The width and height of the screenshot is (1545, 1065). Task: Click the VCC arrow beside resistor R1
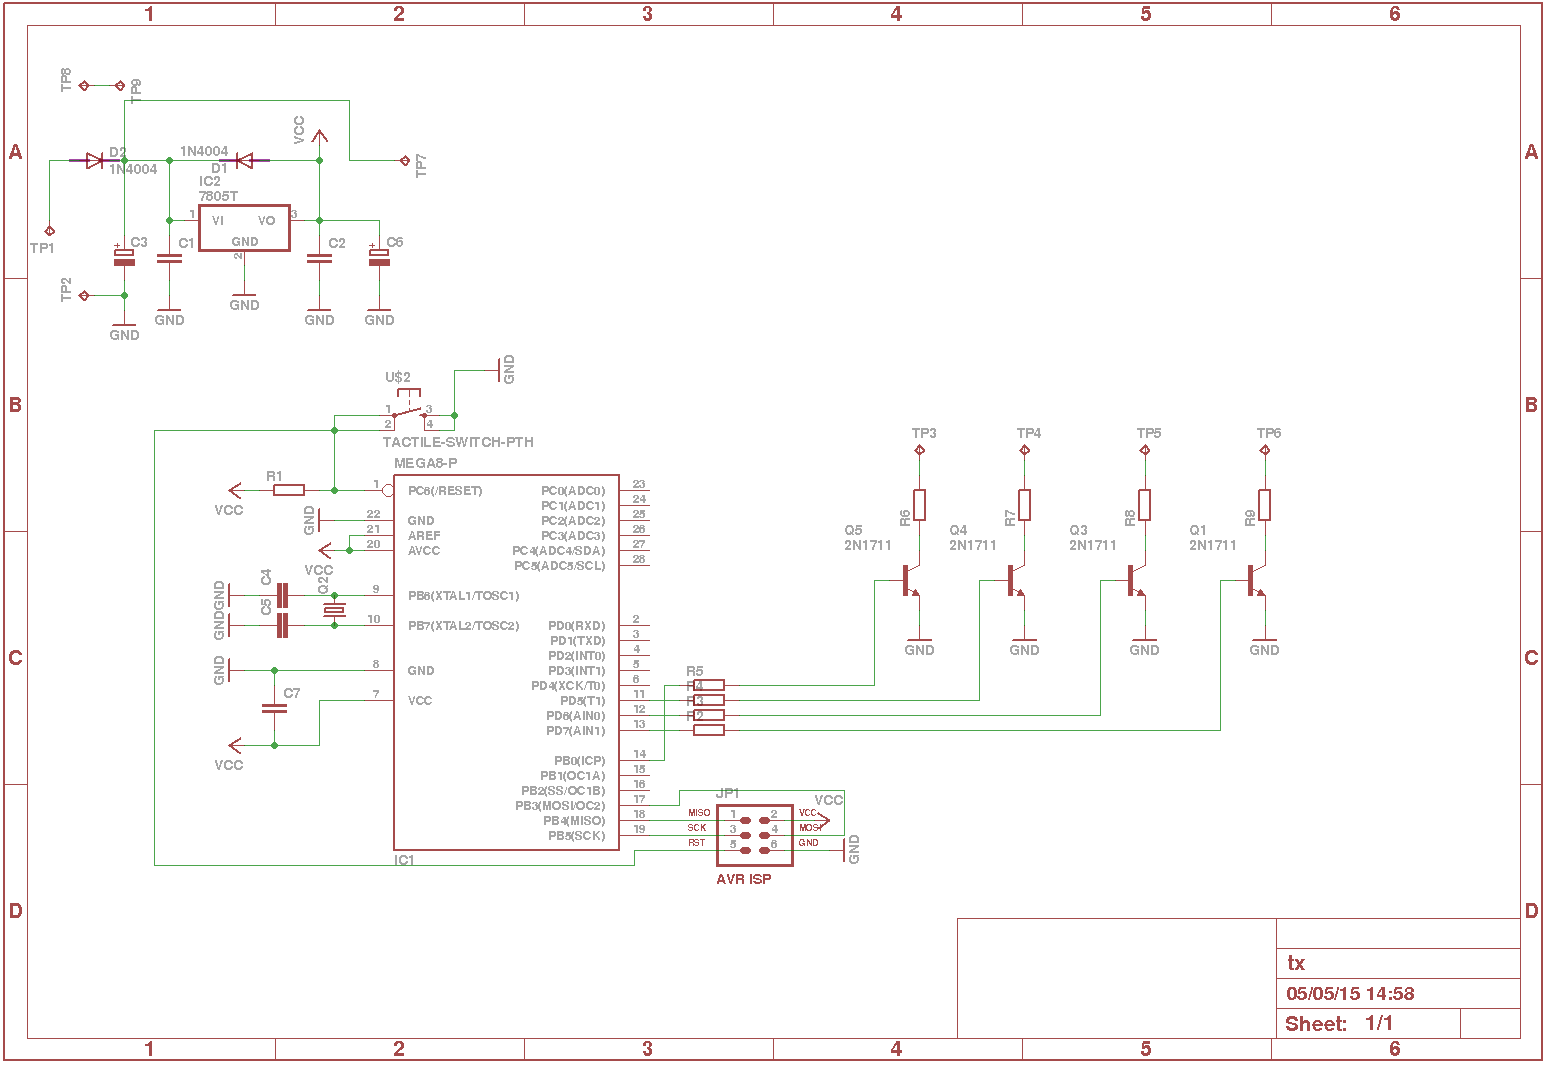[234, 490]
